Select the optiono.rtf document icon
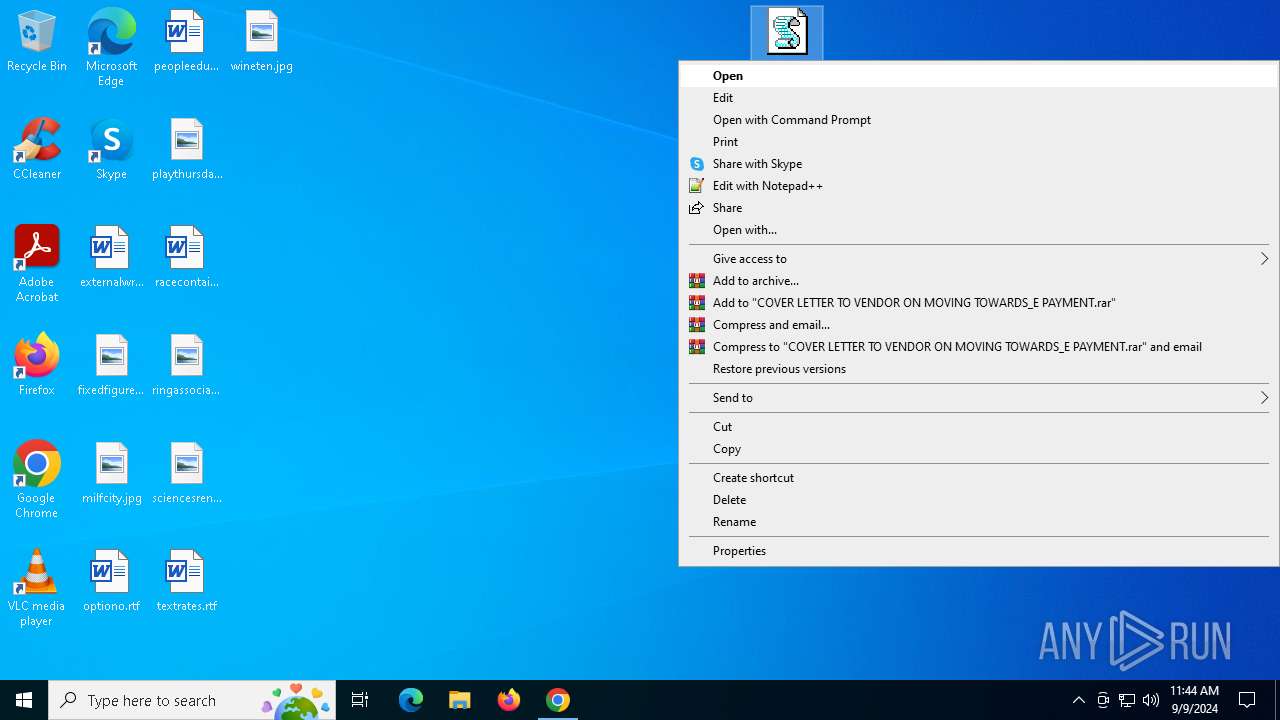Viewport: 1280px width, 720px height. [111, 582]
